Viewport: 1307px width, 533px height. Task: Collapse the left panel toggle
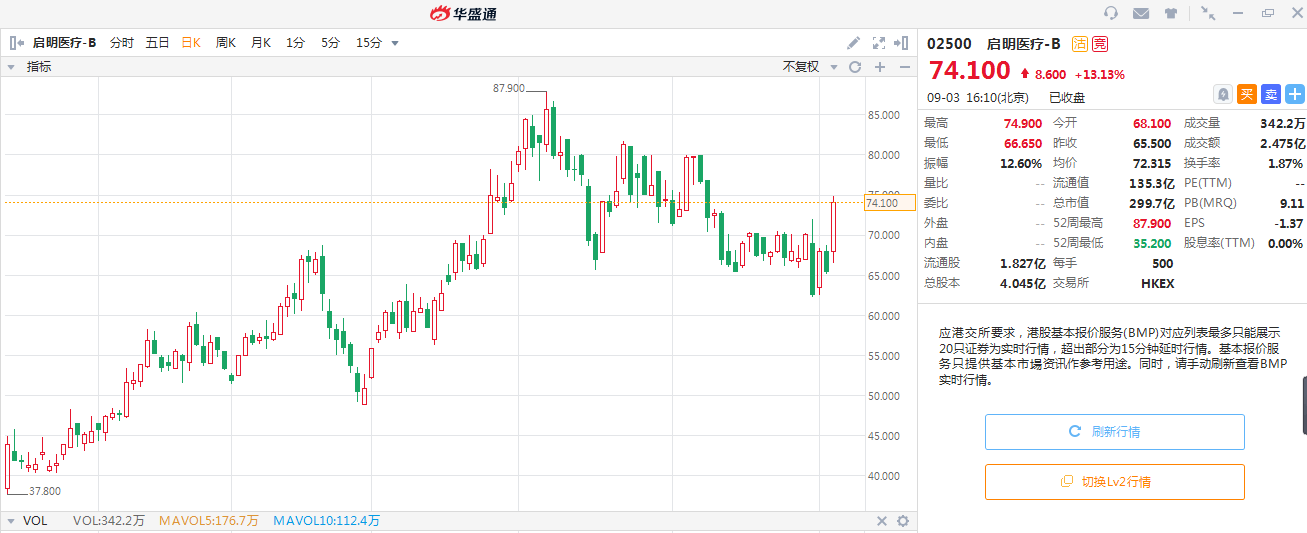pos(16,43)
